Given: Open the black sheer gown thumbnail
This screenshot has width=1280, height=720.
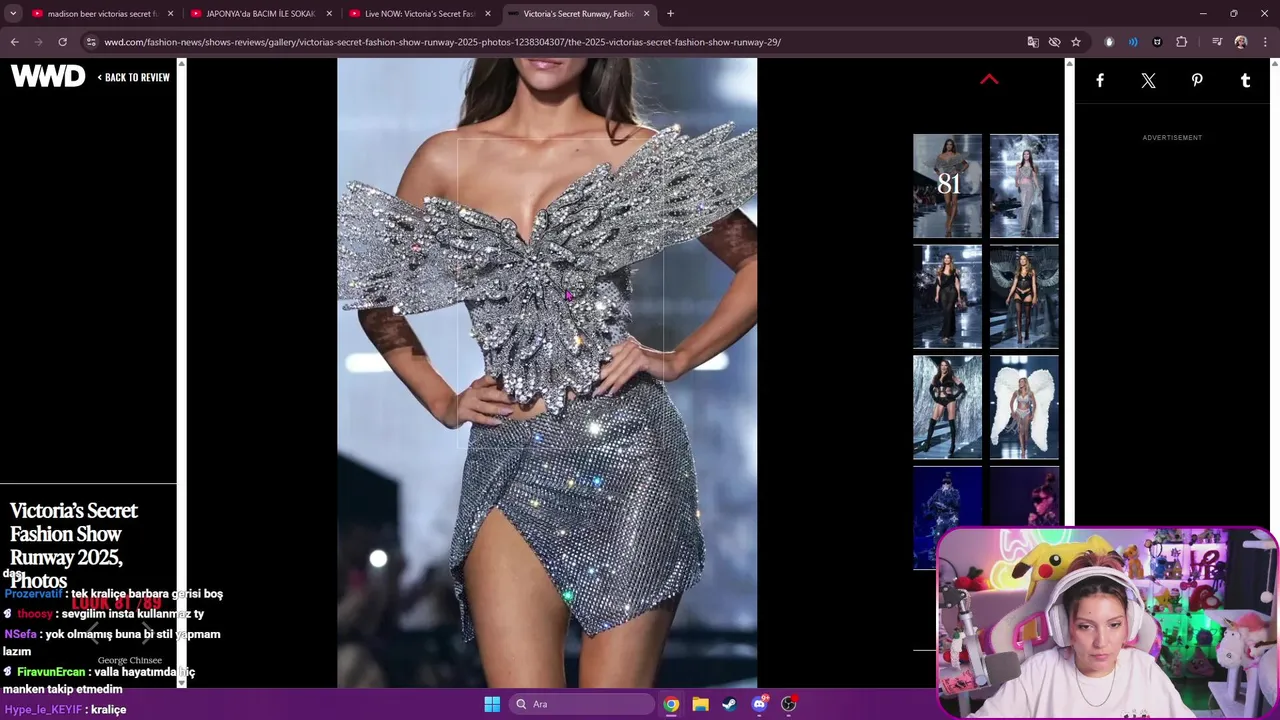Looking at the screenshot, I should click(947, 297).
